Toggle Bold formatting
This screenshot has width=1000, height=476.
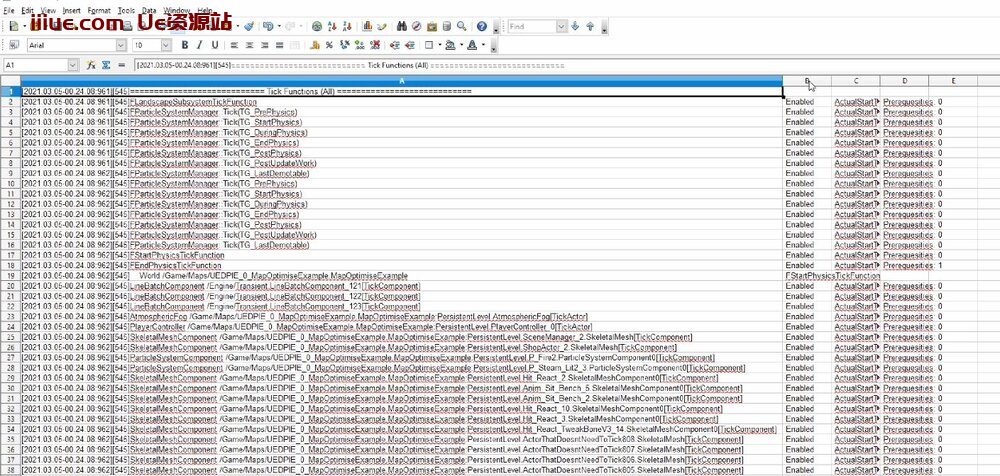pos(185,45)
